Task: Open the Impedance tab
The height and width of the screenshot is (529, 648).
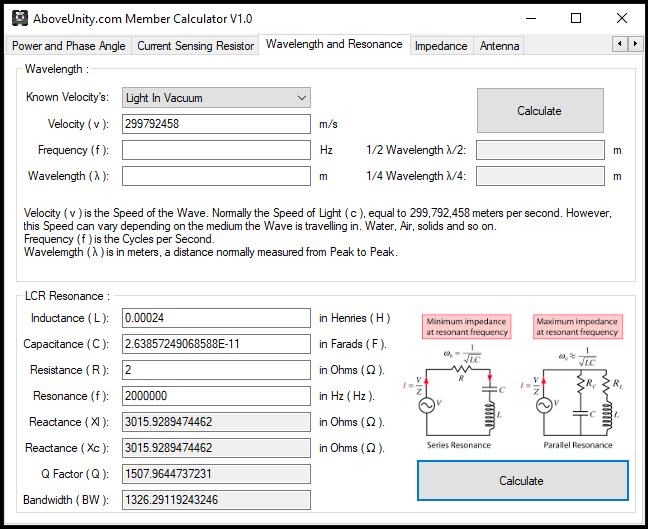Action: (441, 45)
